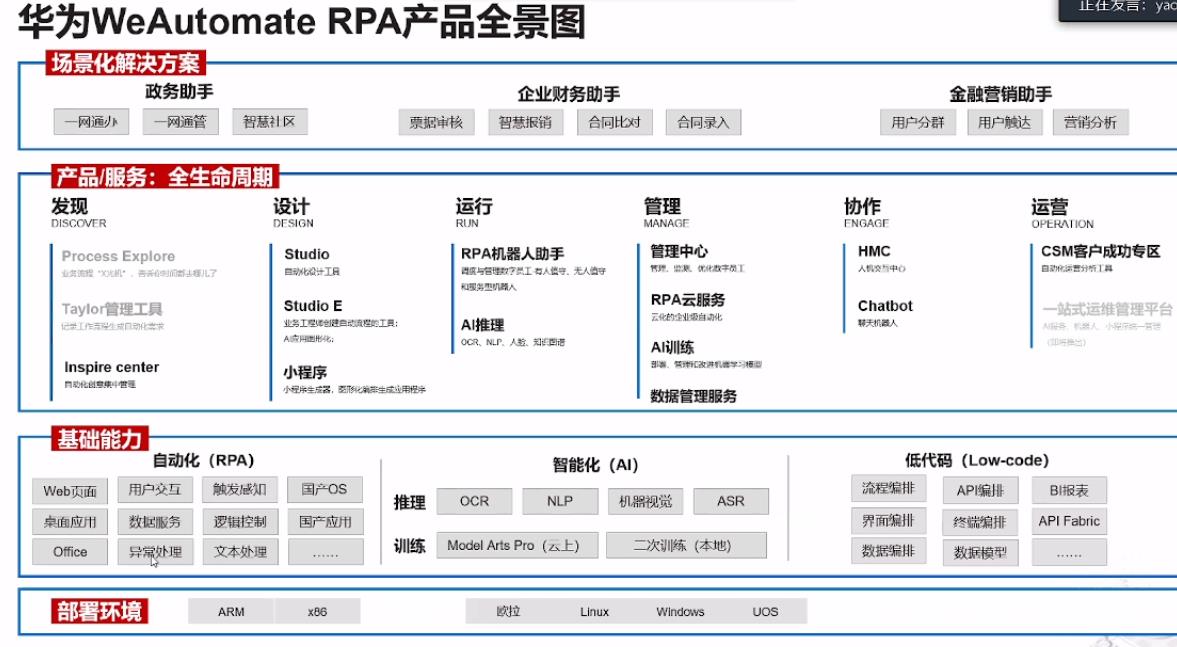Select the 营销分析 box
This screenshot has width=1177, height=647.
click(x=1090, y=123)
